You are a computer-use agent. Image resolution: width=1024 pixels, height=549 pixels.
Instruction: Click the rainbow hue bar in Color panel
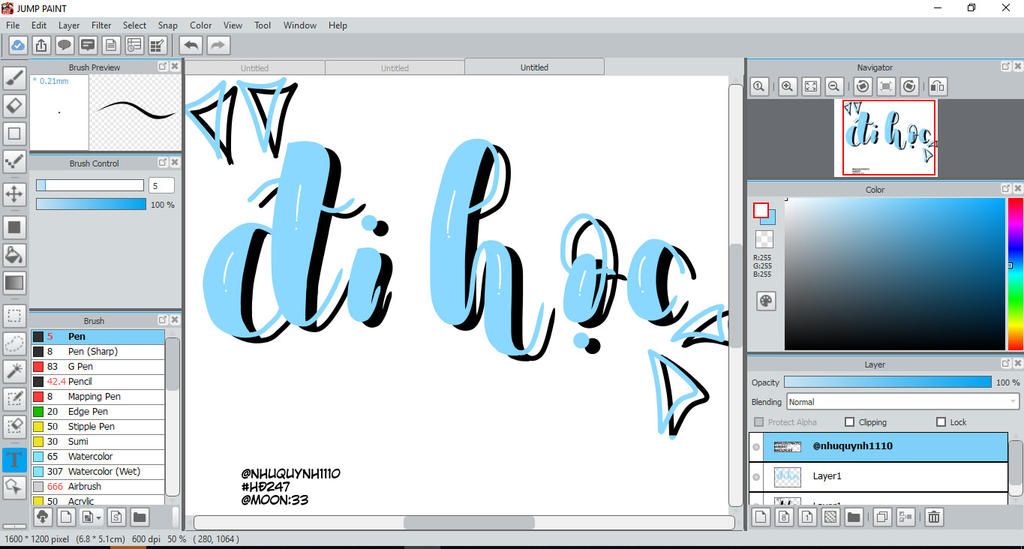1016,274
